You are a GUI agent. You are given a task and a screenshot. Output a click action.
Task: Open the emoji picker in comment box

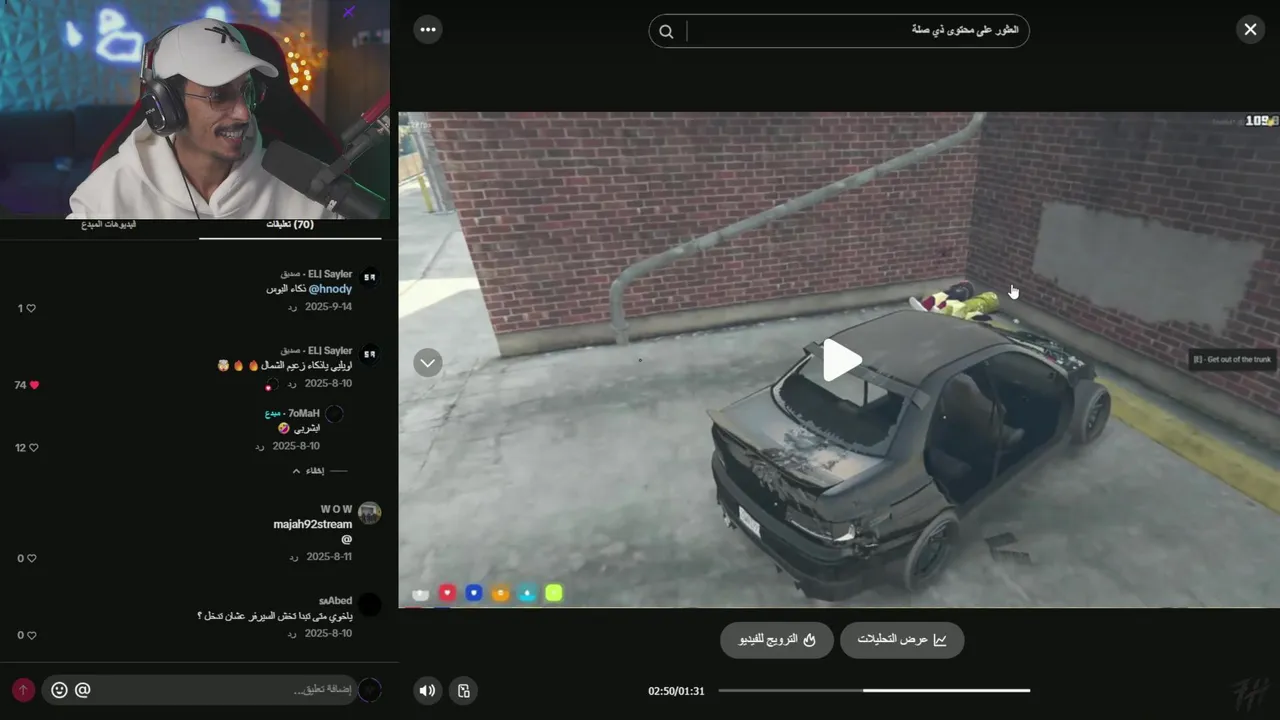pos(59,690)
